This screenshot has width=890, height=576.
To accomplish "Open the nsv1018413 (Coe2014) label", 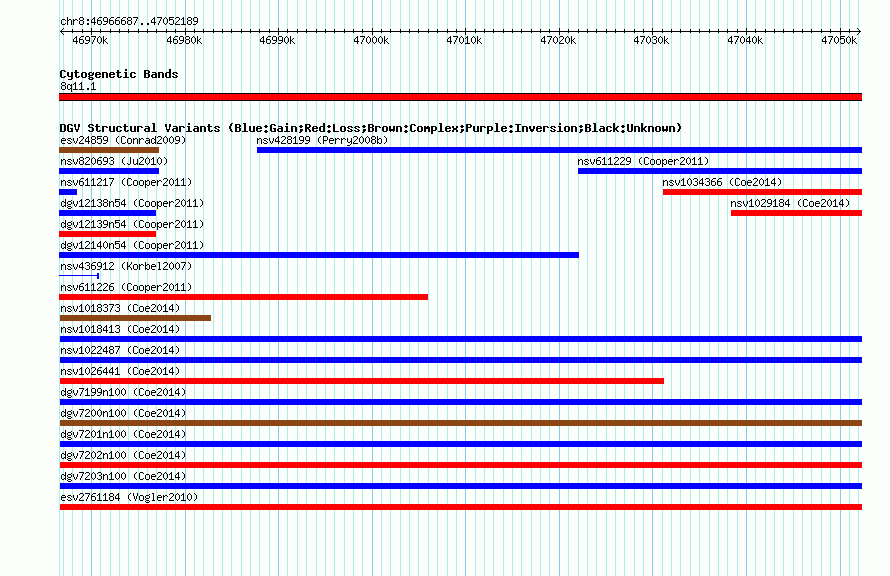I will click(x=120, y=329).
